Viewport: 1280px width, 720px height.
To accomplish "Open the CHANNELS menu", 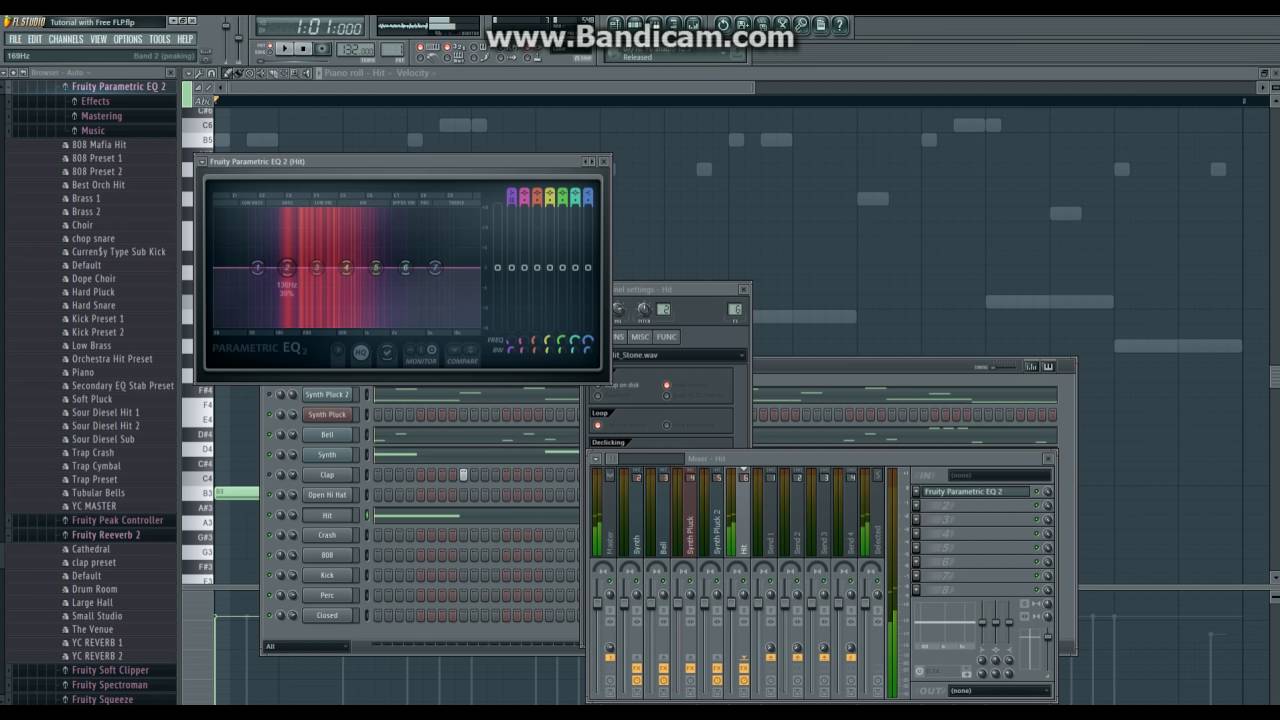I will pyautogui.click(x=66, y=39).
